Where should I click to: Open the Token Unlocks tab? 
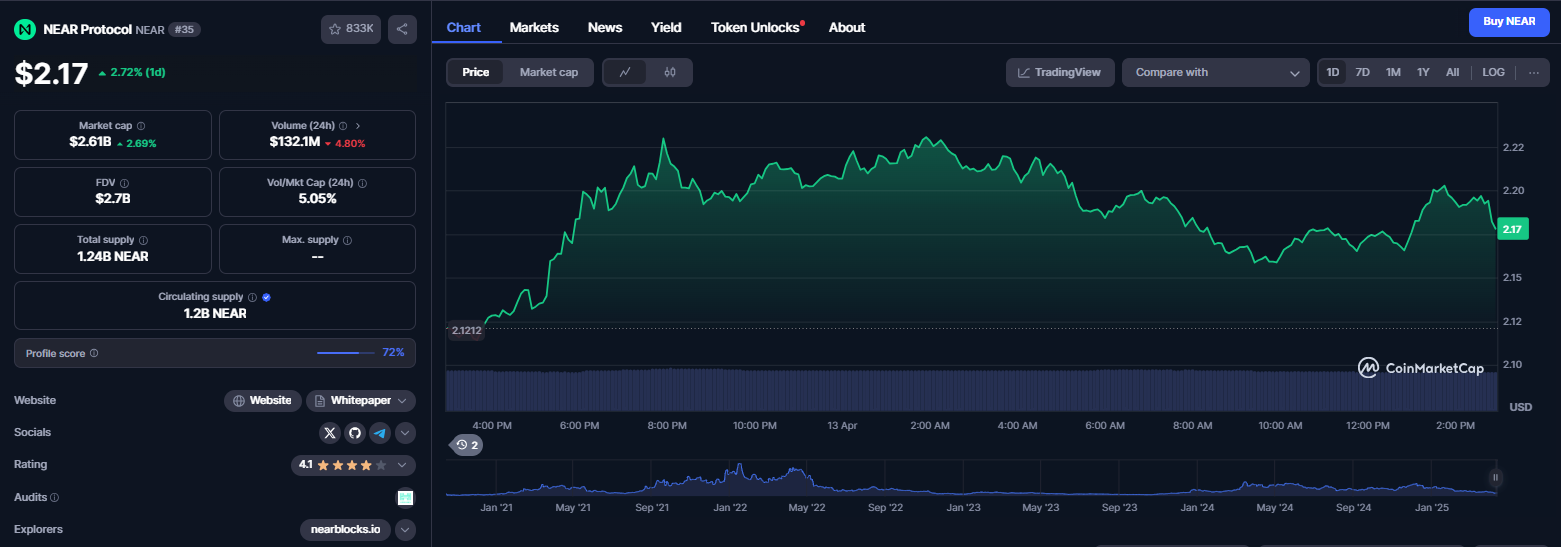click(757, 27)
